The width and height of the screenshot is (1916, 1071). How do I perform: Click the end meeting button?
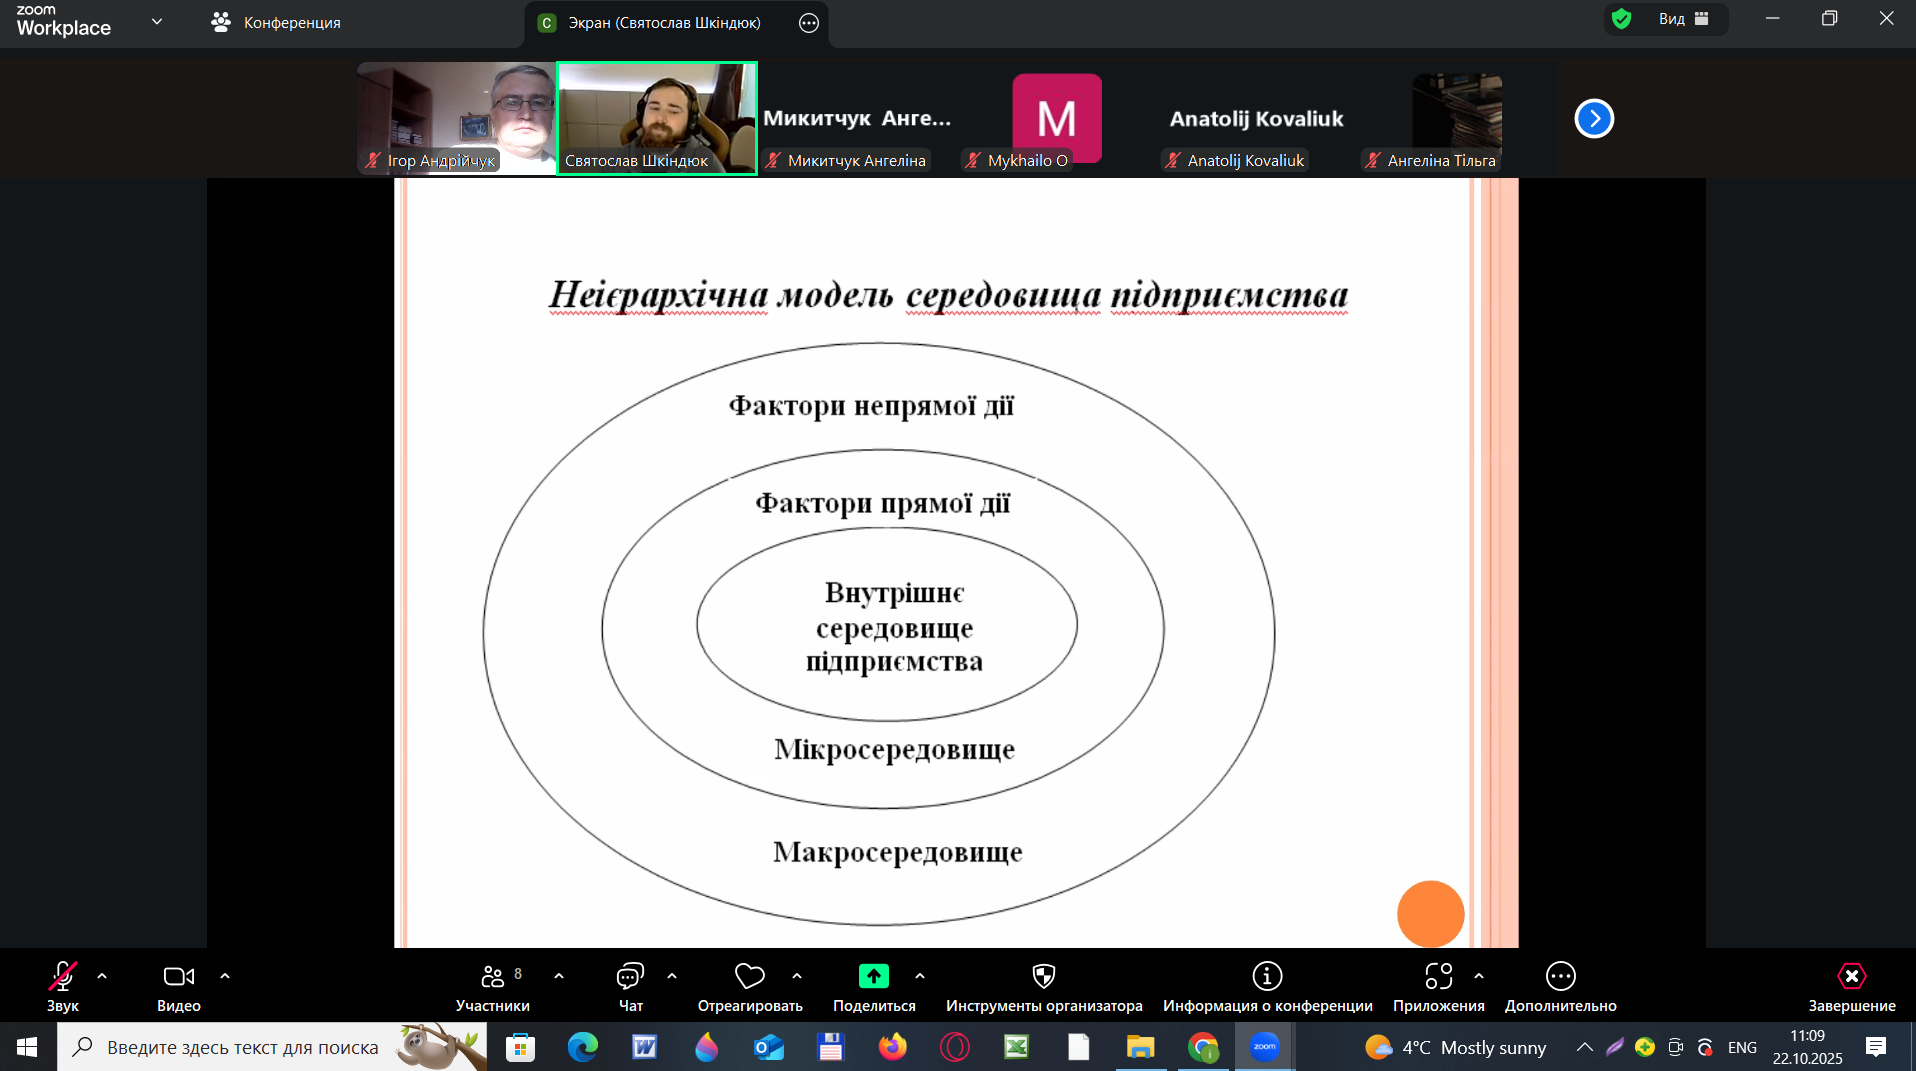click(x=1851, y=986)
